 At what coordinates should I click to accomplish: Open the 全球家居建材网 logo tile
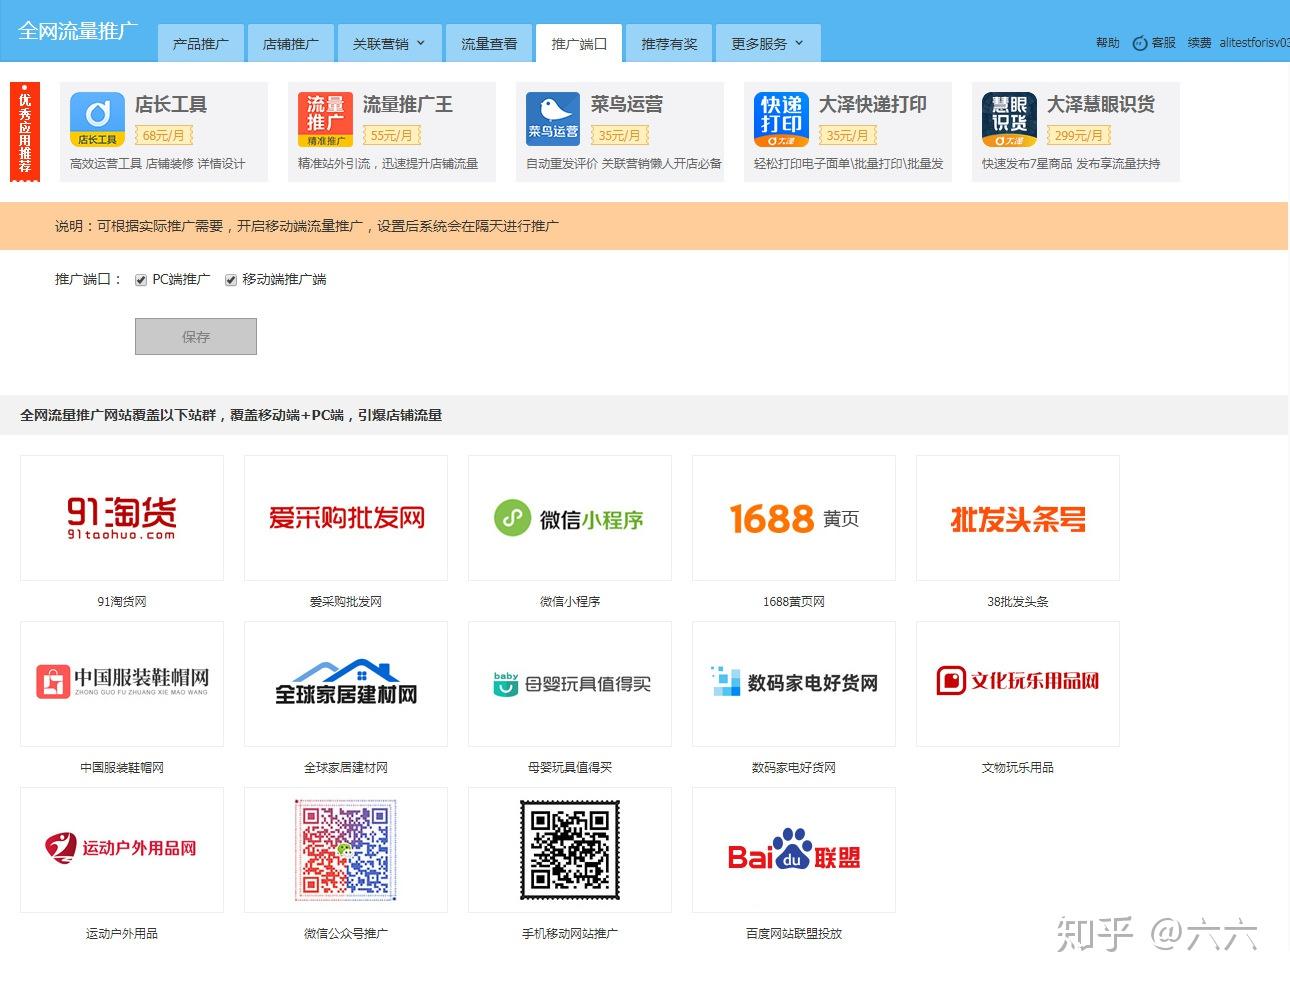click(346, 684)
